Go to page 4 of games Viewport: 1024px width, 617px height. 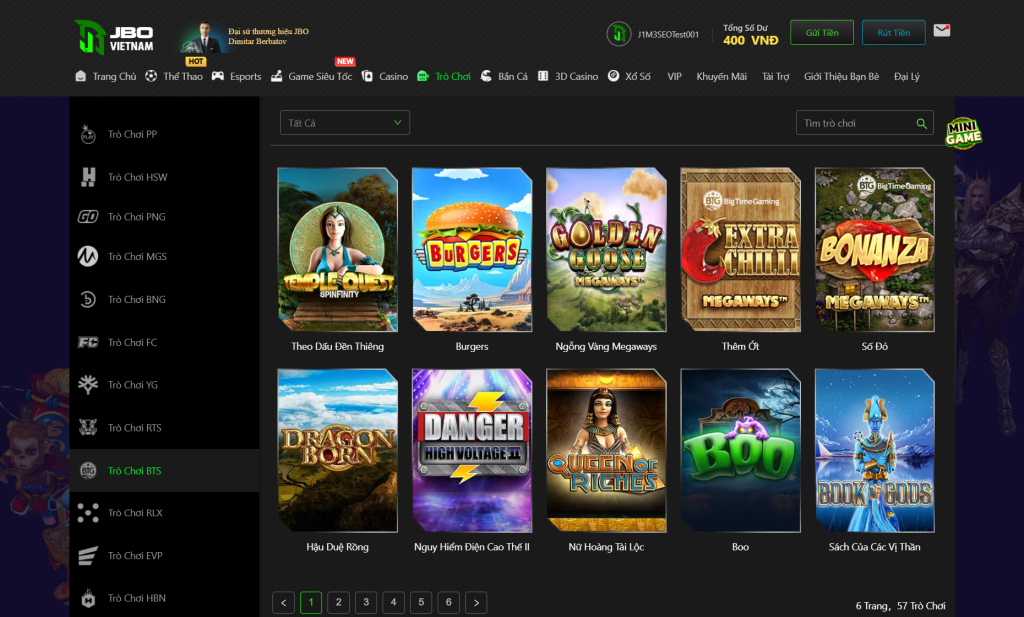393,602
